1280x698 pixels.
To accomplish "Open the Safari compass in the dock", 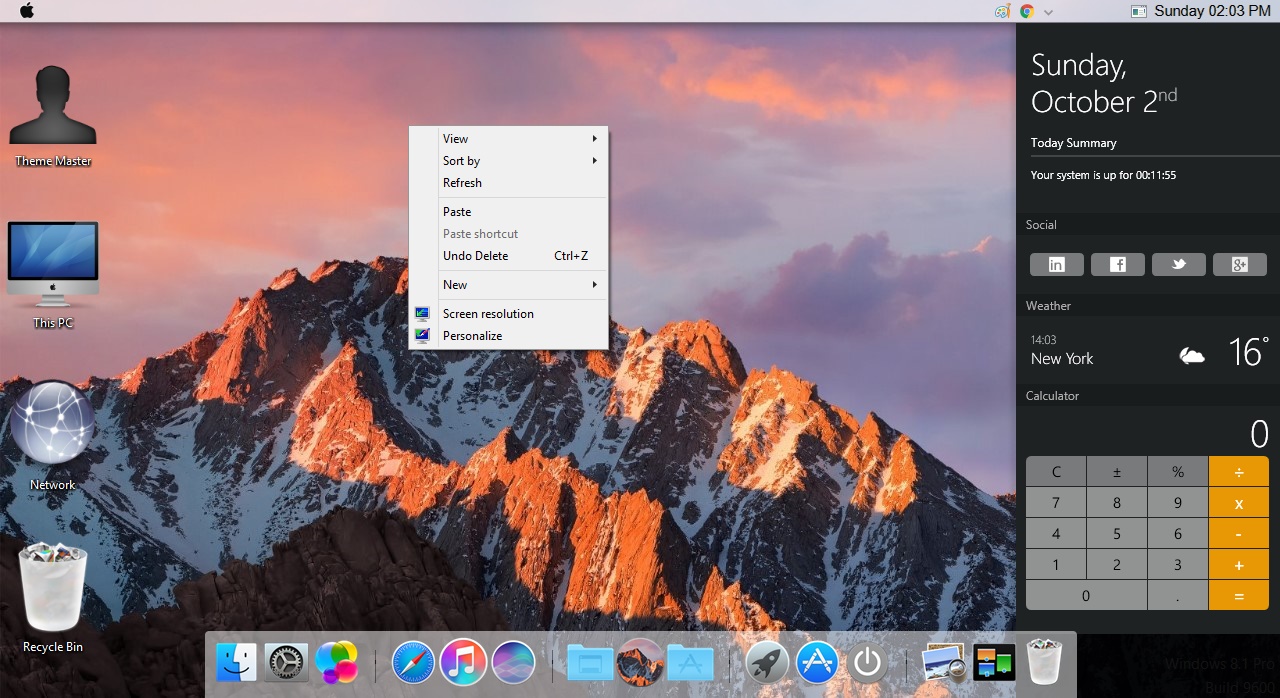I will coord(413,662).
